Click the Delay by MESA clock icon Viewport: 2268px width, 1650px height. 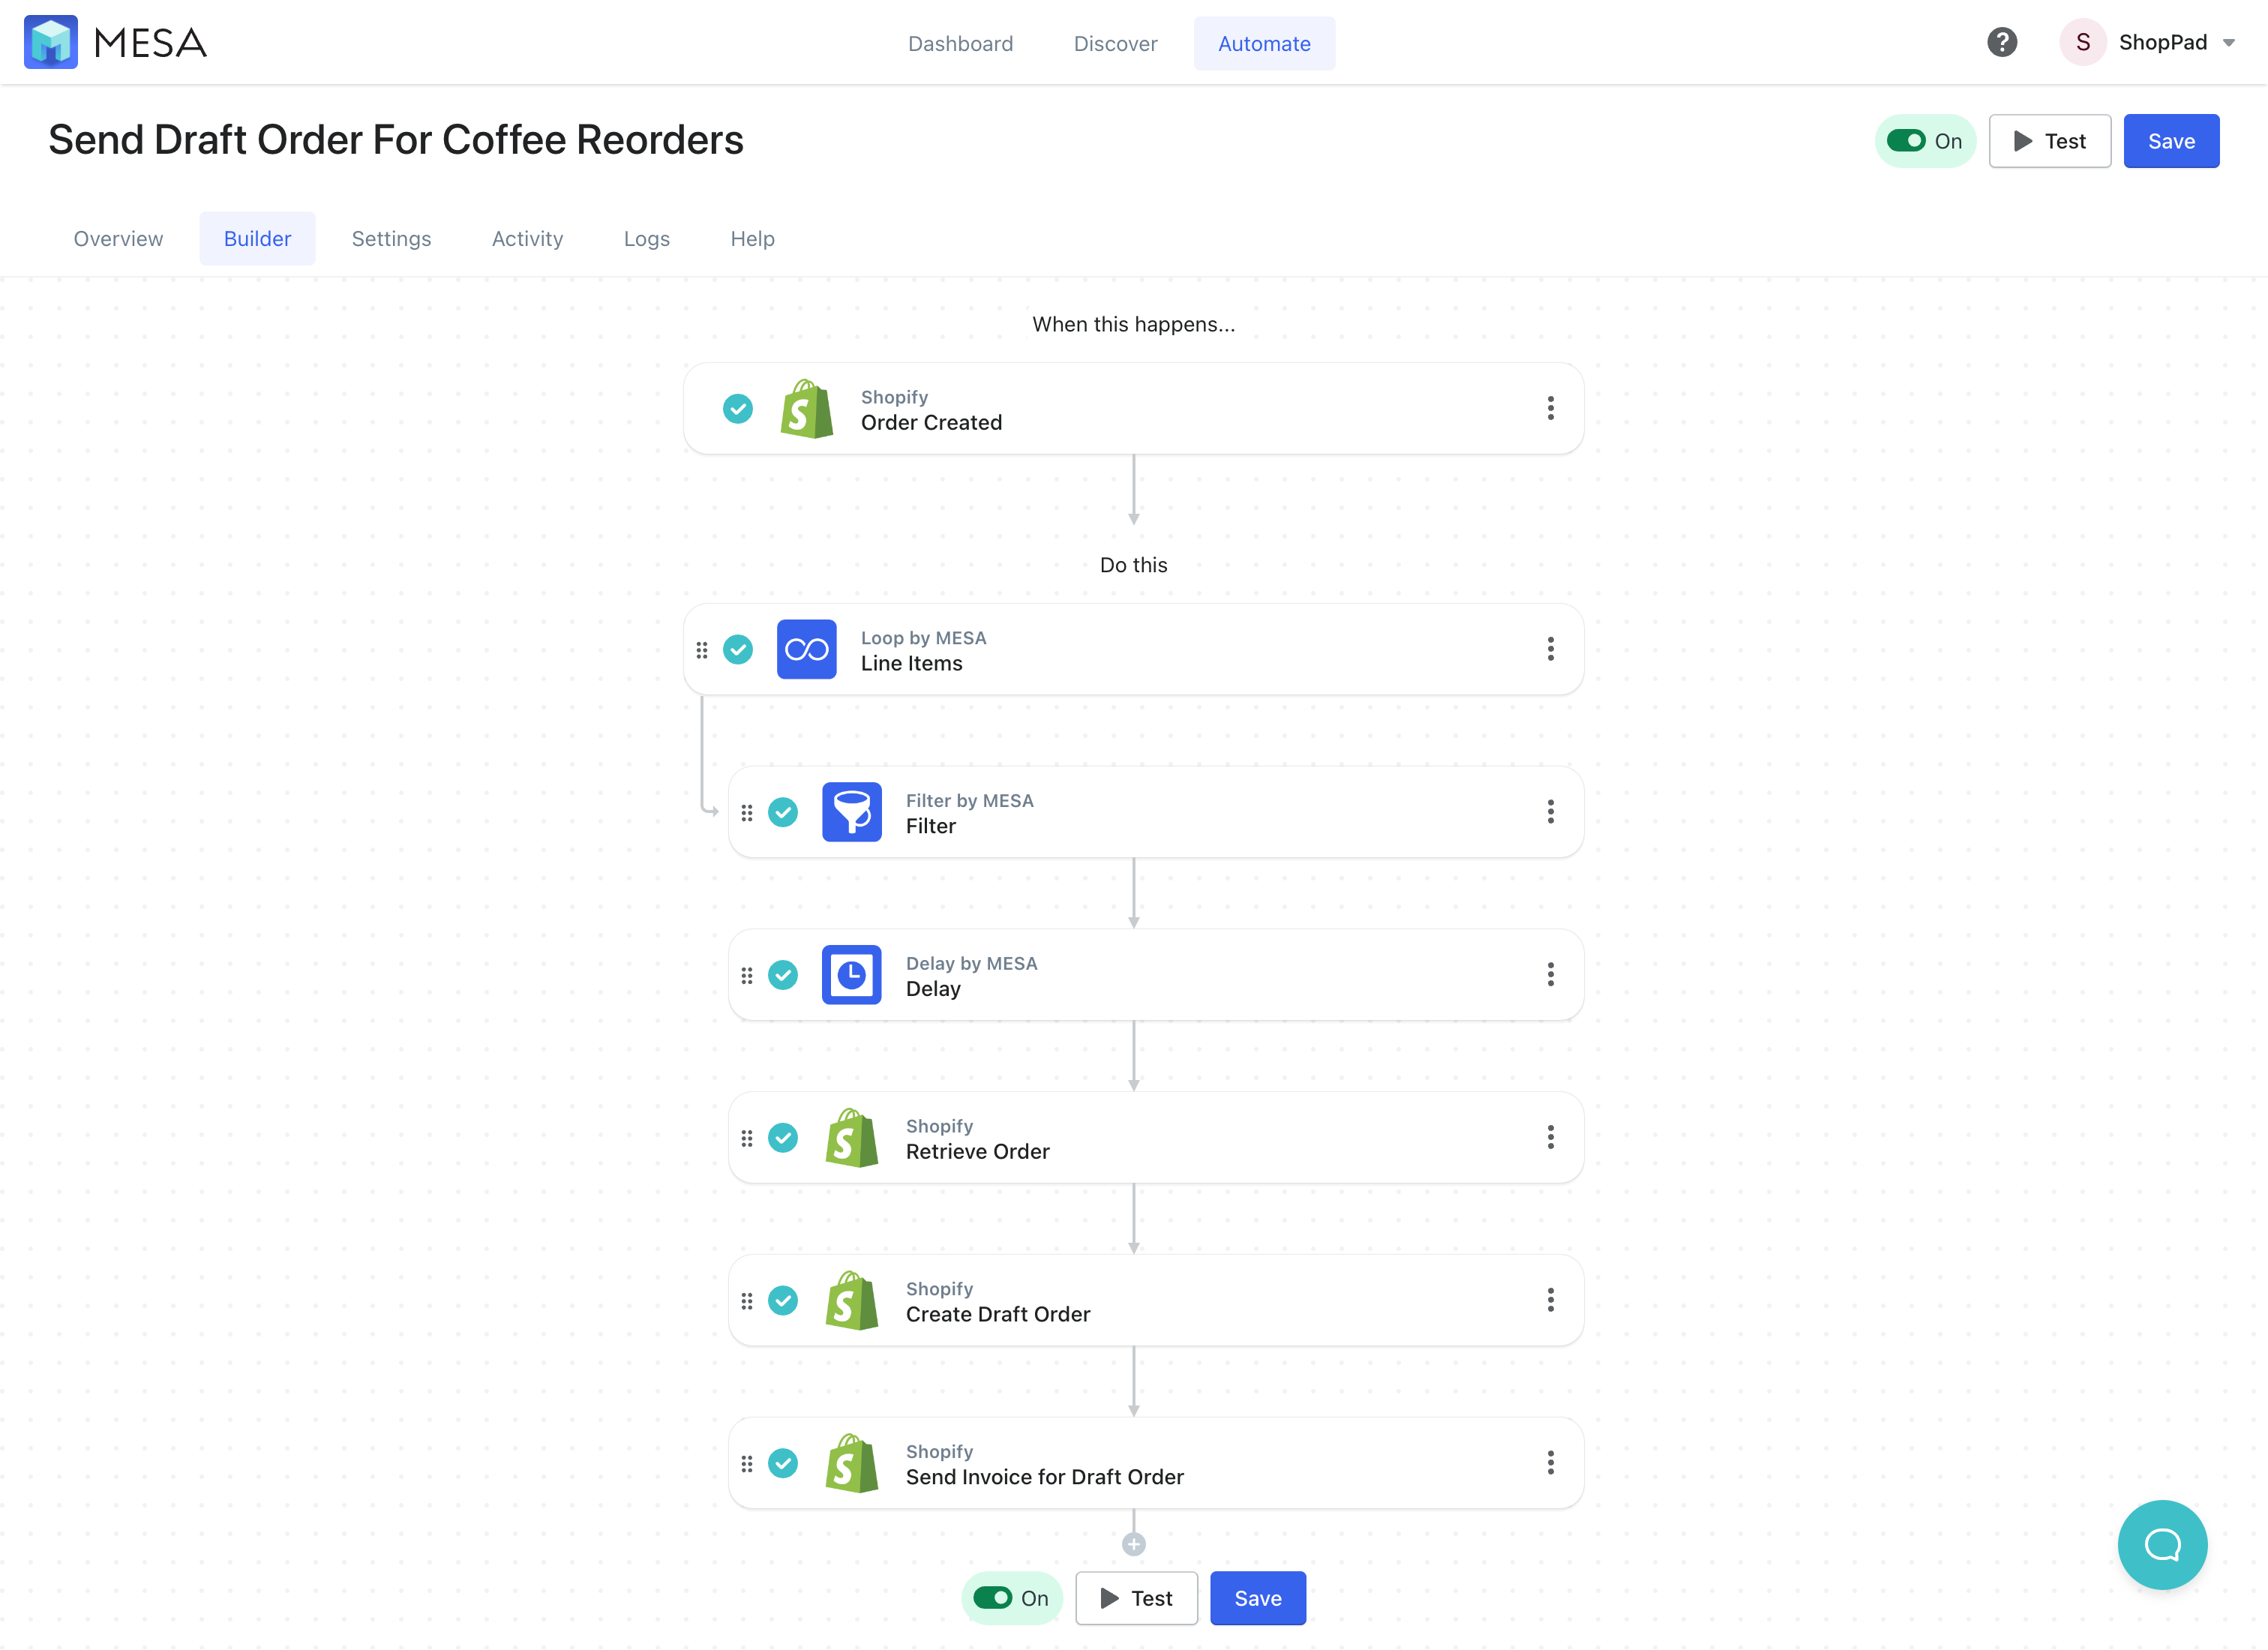click(851, 975)
